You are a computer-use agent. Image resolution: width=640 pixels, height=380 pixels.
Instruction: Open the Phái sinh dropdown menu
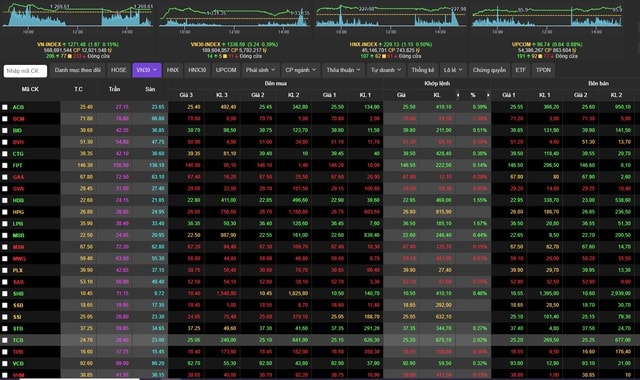point(260,70)
